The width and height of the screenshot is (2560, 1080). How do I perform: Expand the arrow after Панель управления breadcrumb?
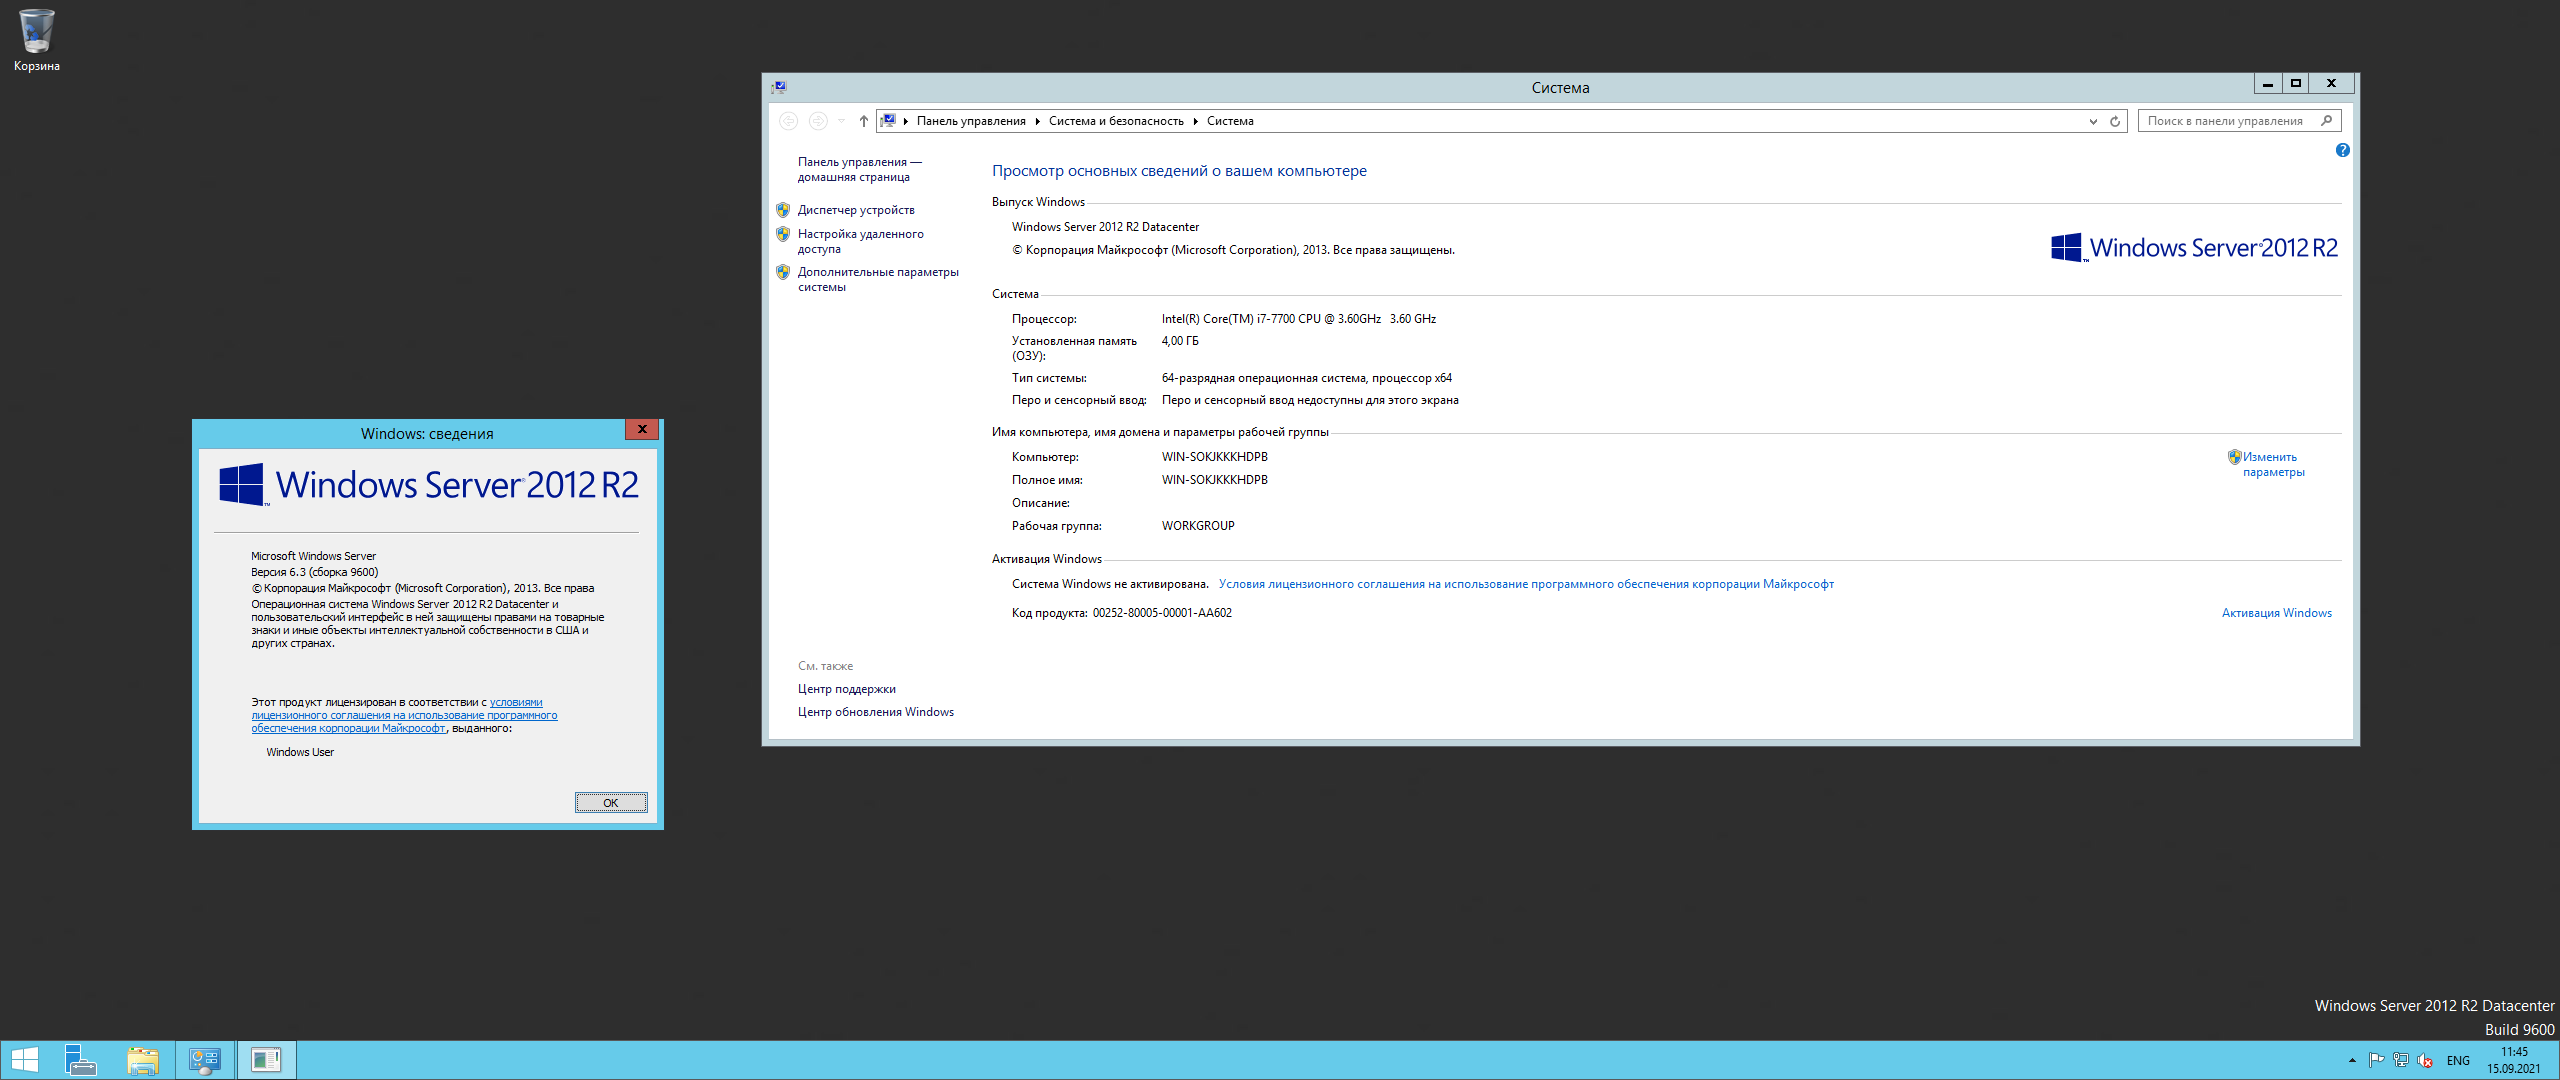pyautogui.click(x=1038, y=121)
